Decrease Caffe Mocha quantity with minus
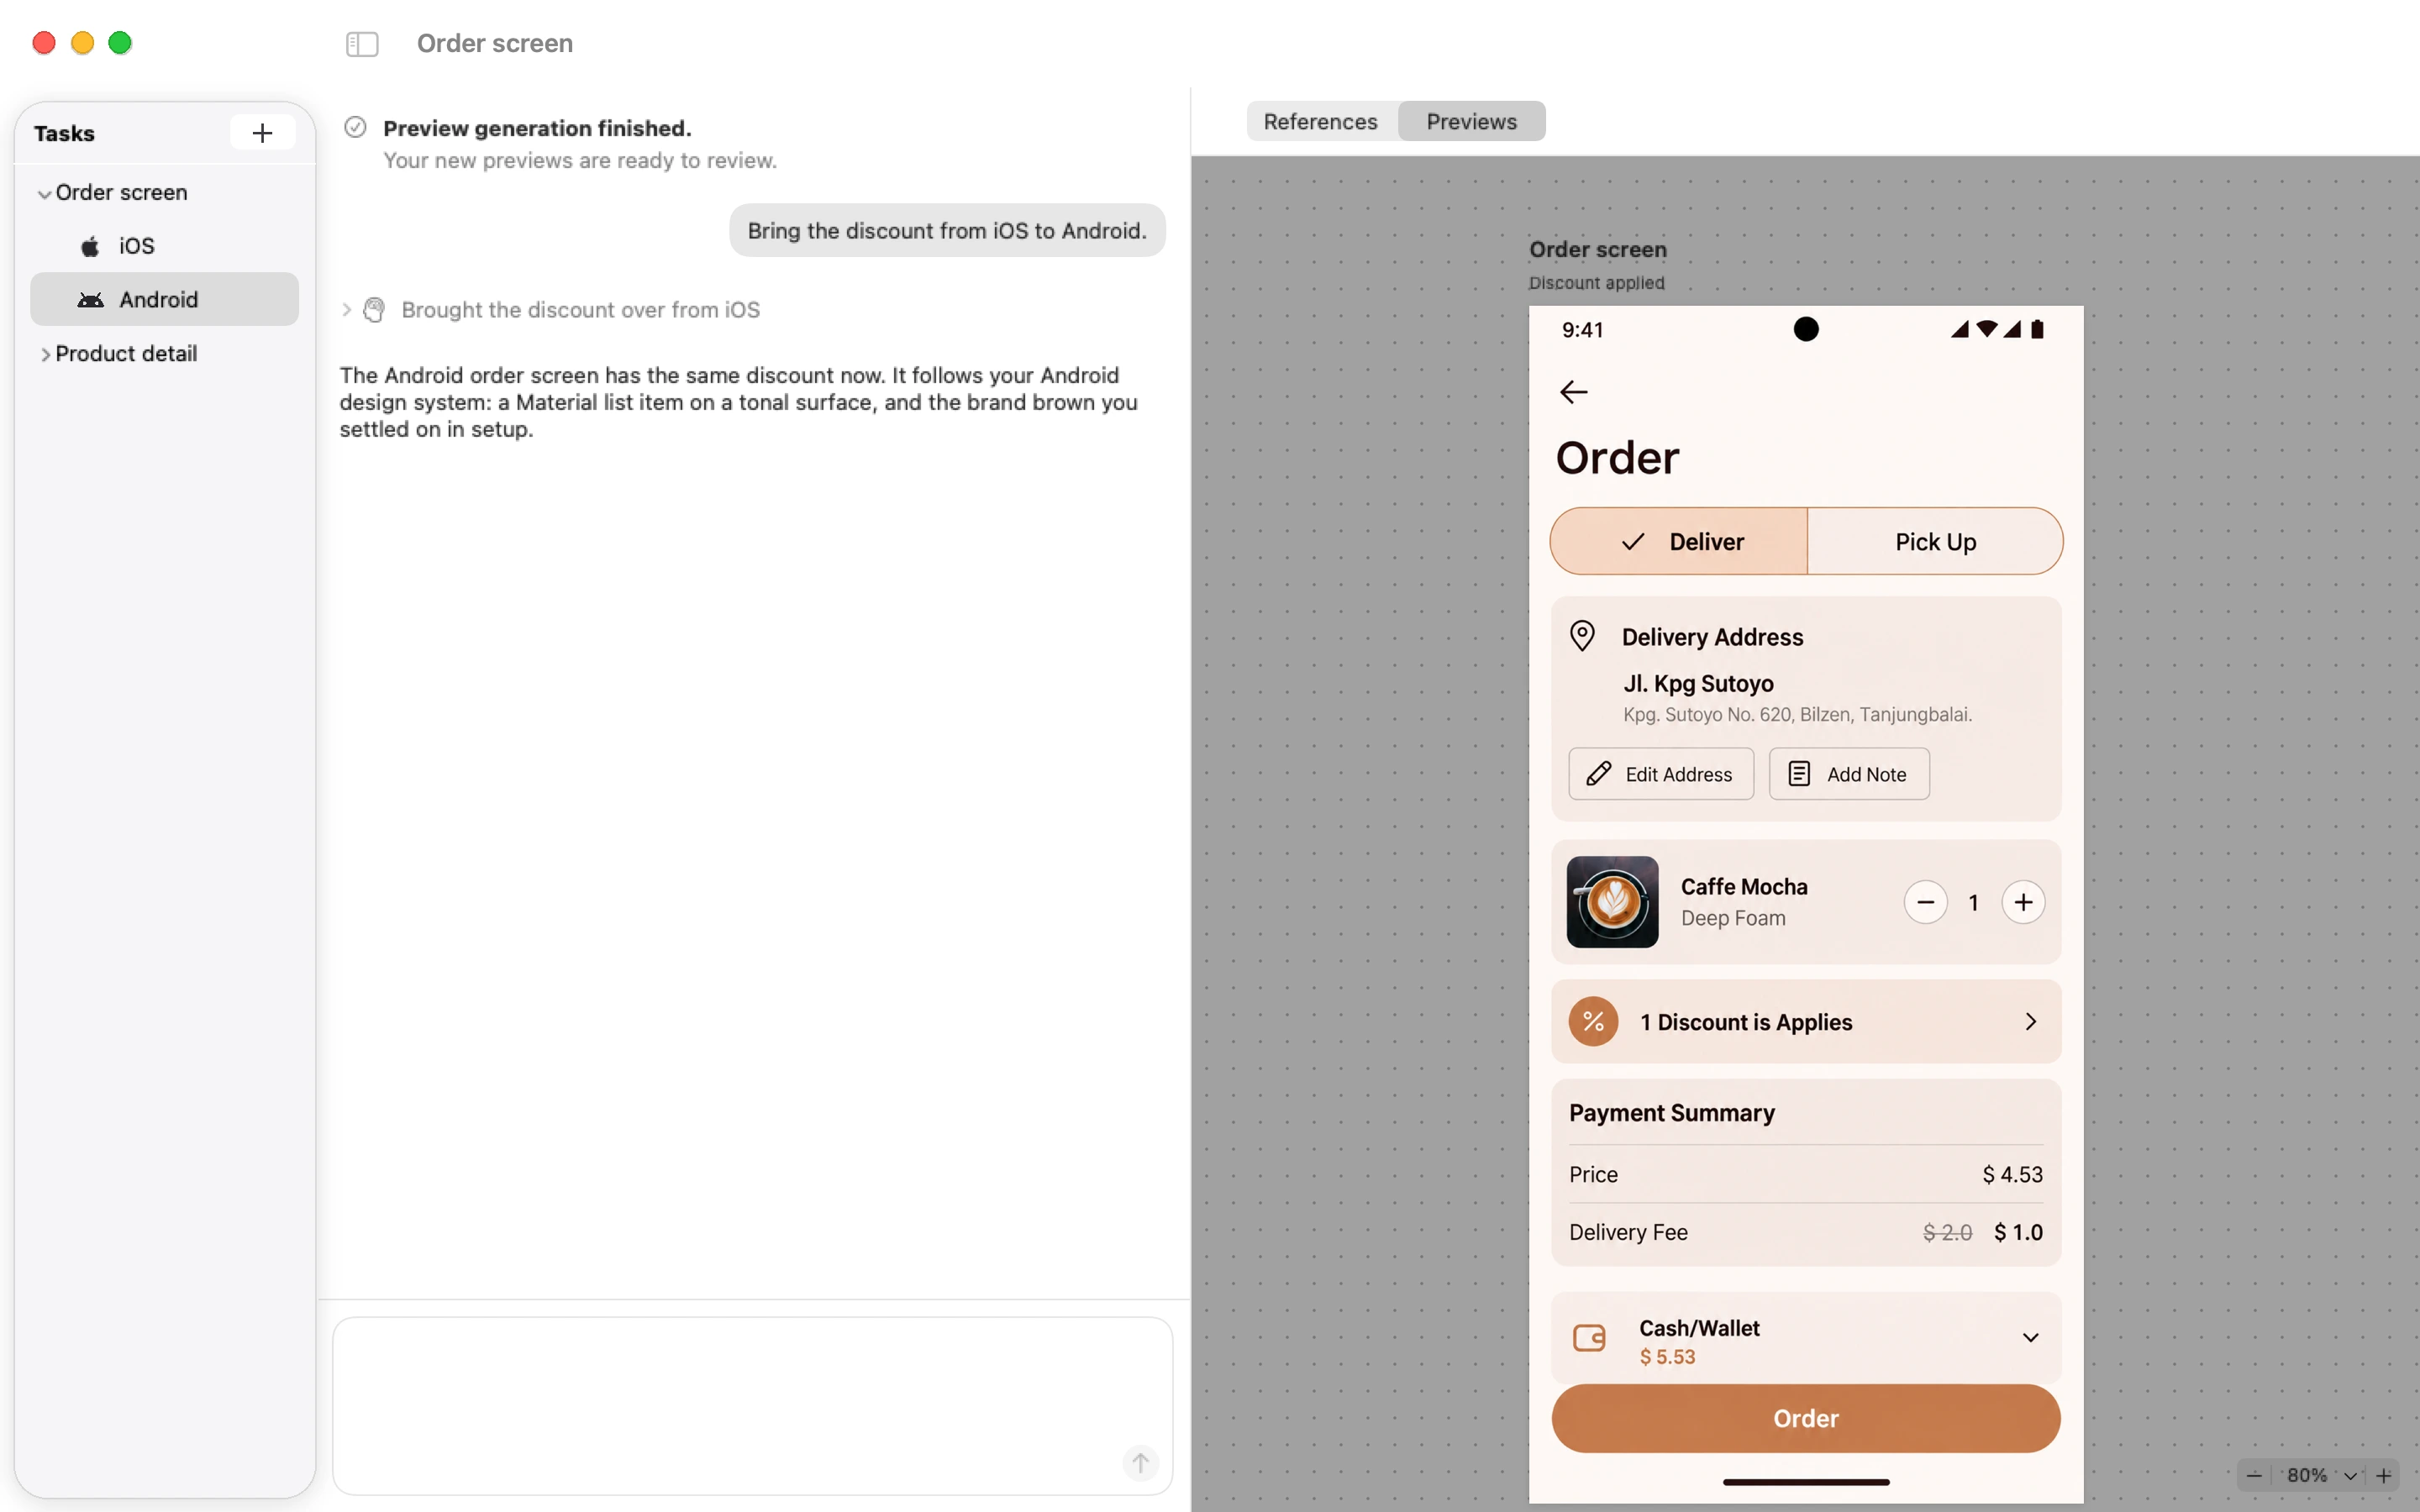This screenshot has height=1512, width=2420. [1925, 902]
